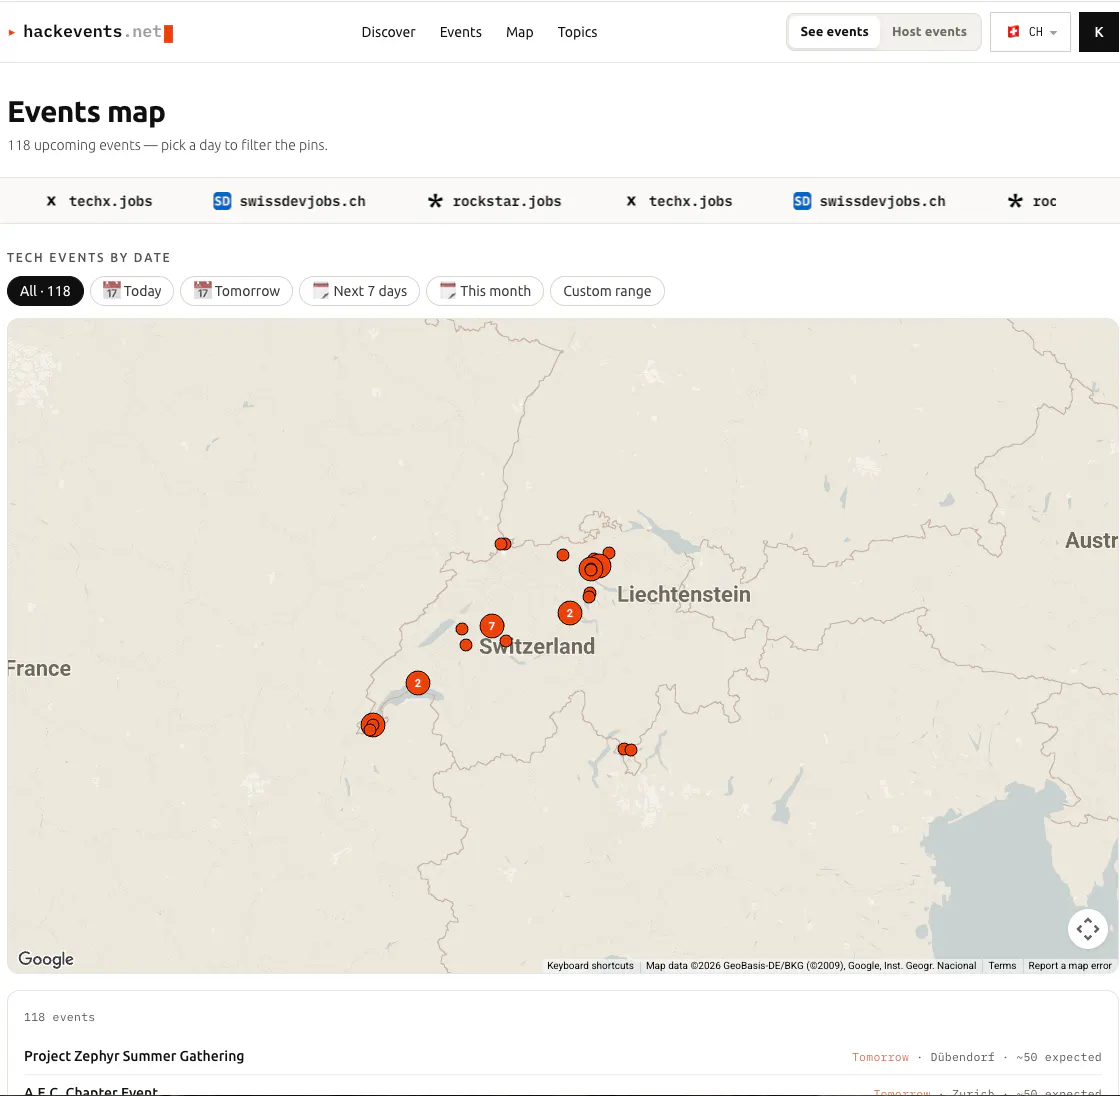Click the '~50 expected' text on Project Zephyr row

[x=1059, y=1057]
